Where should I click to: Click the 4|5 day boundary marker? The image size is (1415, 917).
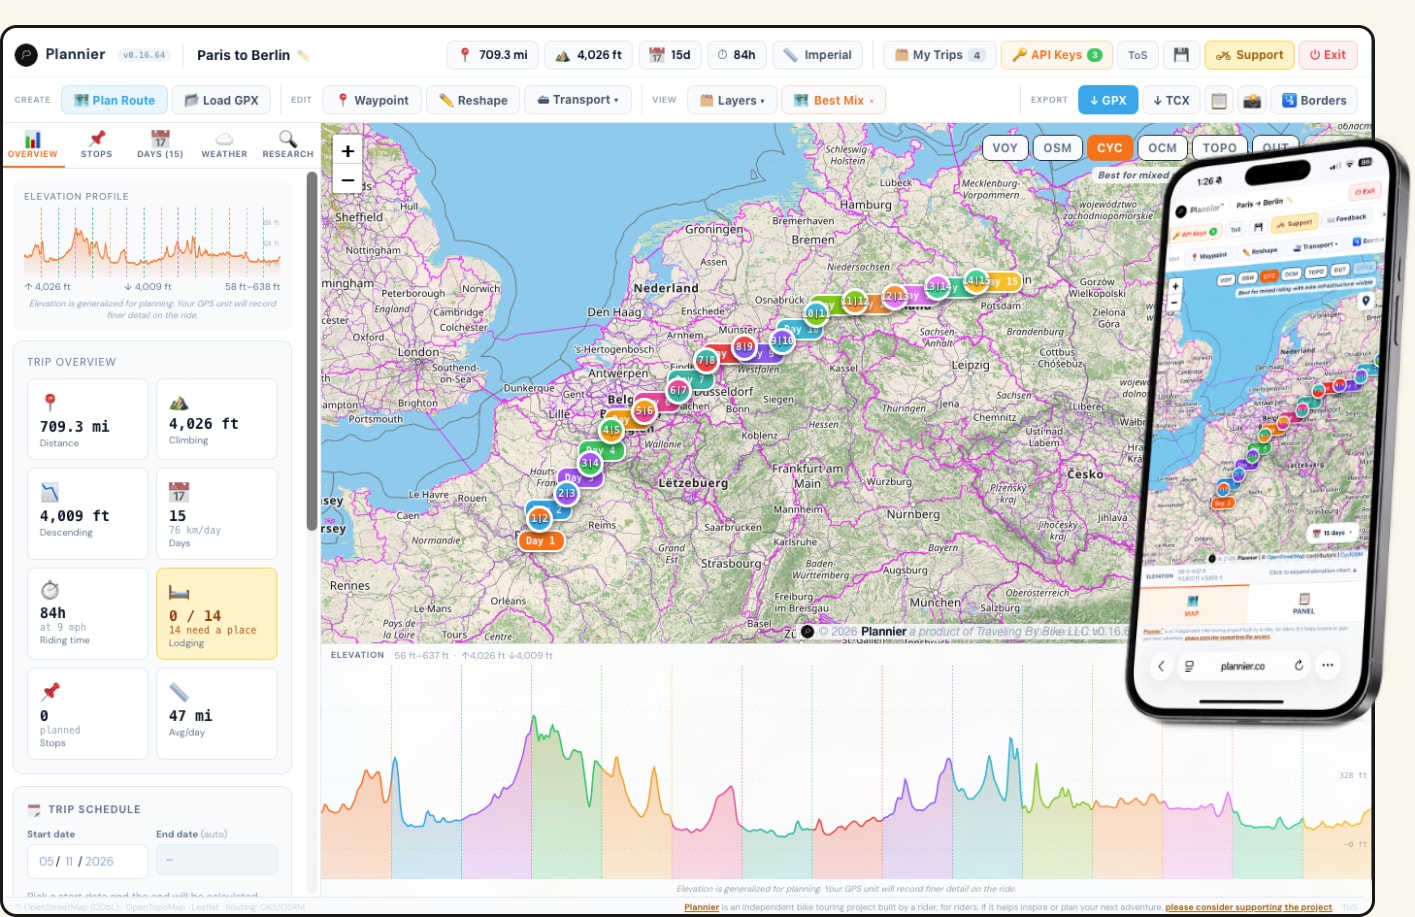point(611,430)
